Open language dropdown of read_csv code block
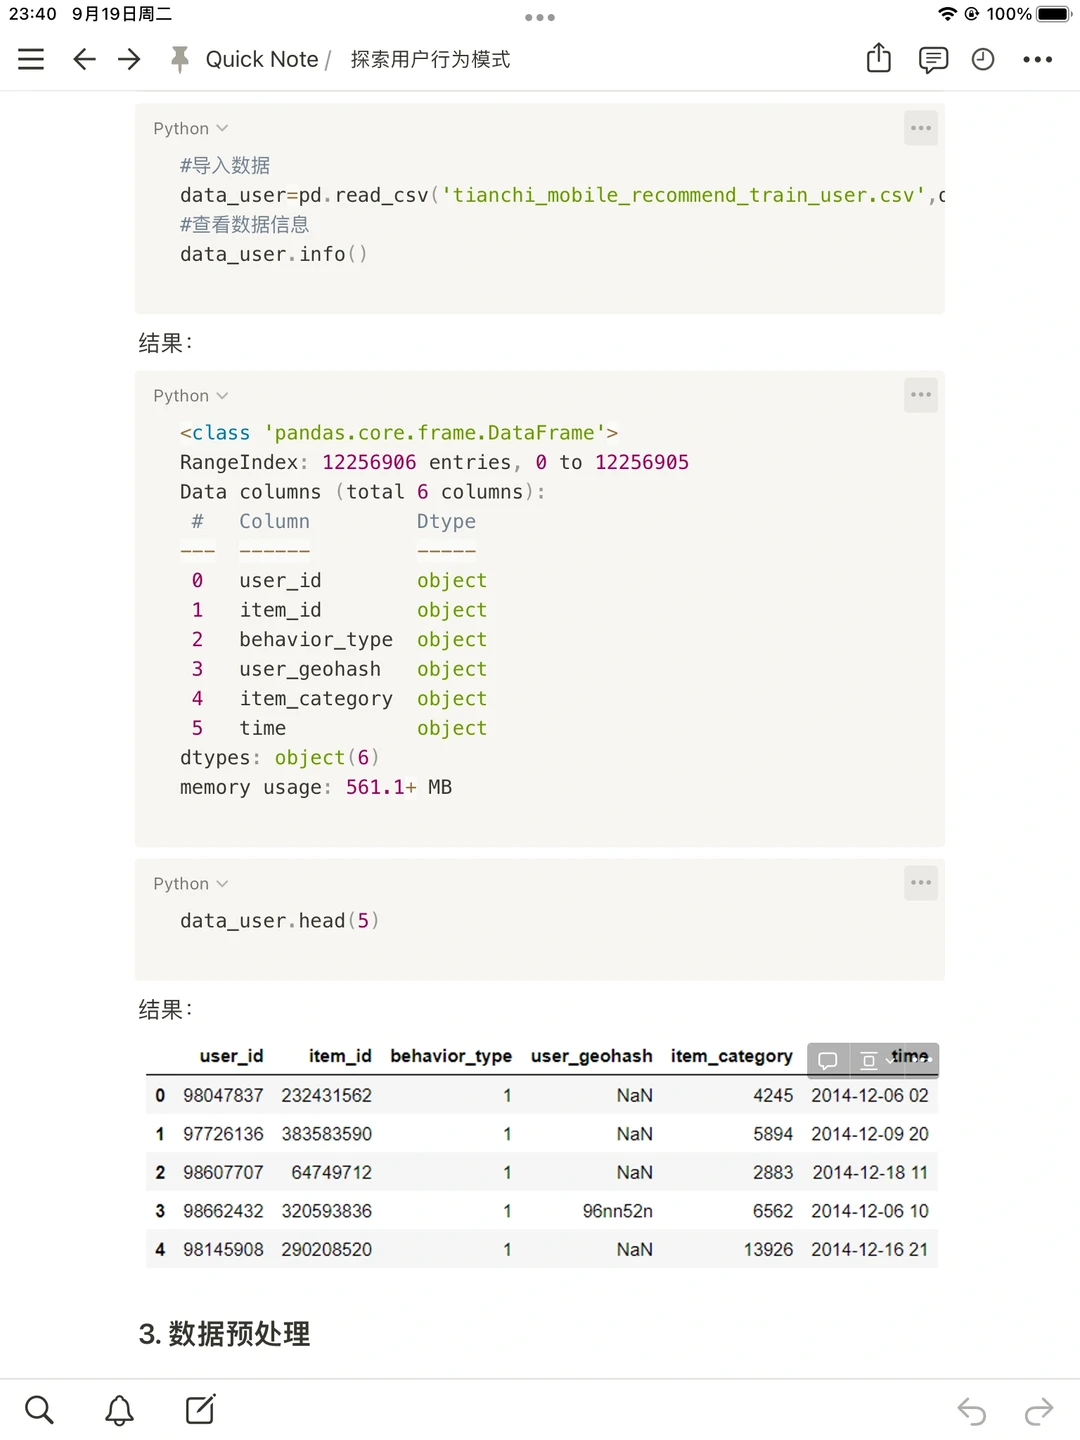 (191, 128)
